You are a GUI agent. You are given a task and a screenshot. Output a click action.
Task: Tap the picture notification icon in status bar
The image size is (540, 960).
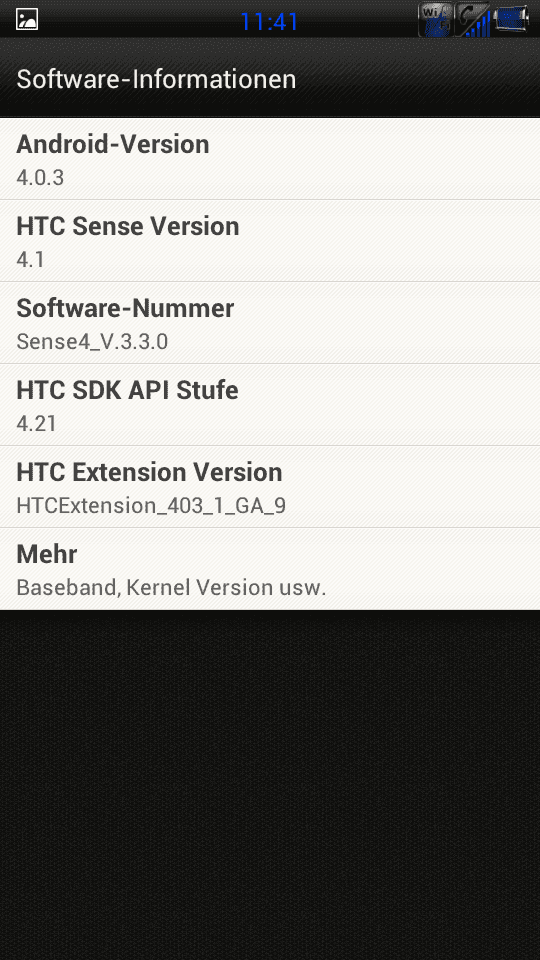(x=27, y=20)
